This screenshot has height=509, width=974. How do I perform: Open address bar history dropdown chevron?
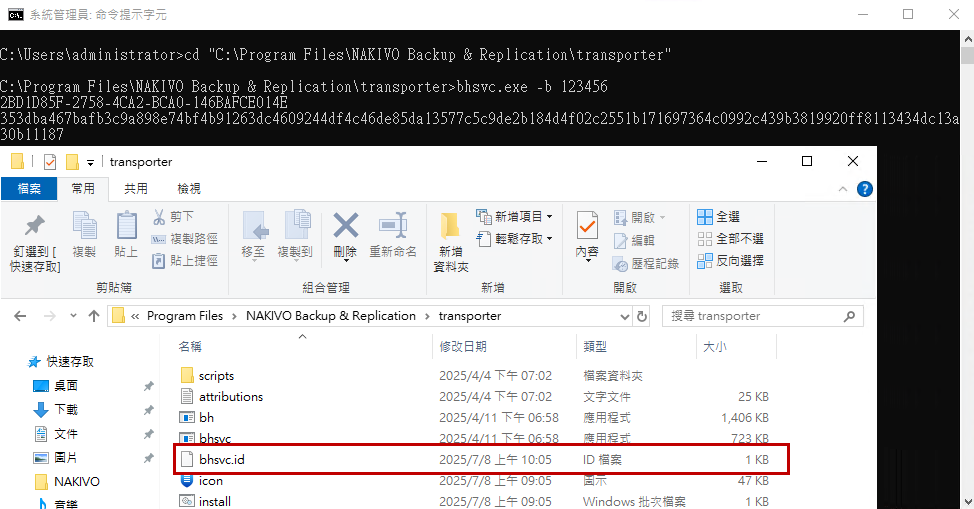coord(624,316)
